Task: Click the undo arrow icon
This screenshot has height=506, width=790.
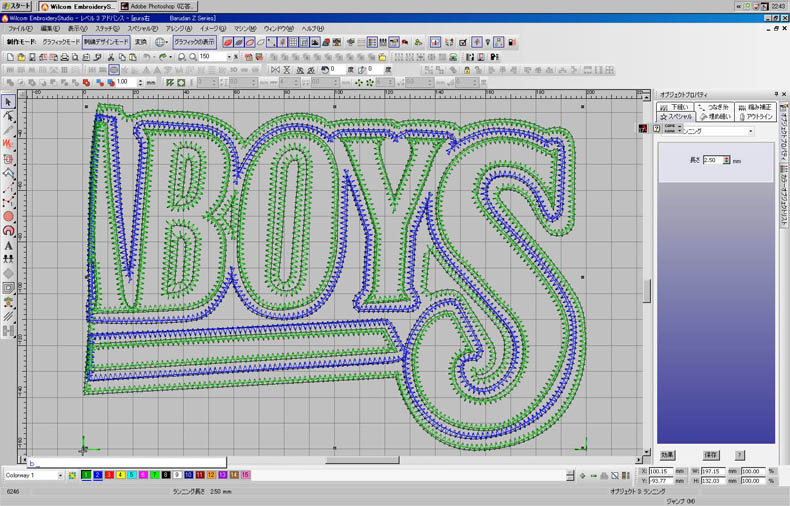Action: click(x=146, y=57)
